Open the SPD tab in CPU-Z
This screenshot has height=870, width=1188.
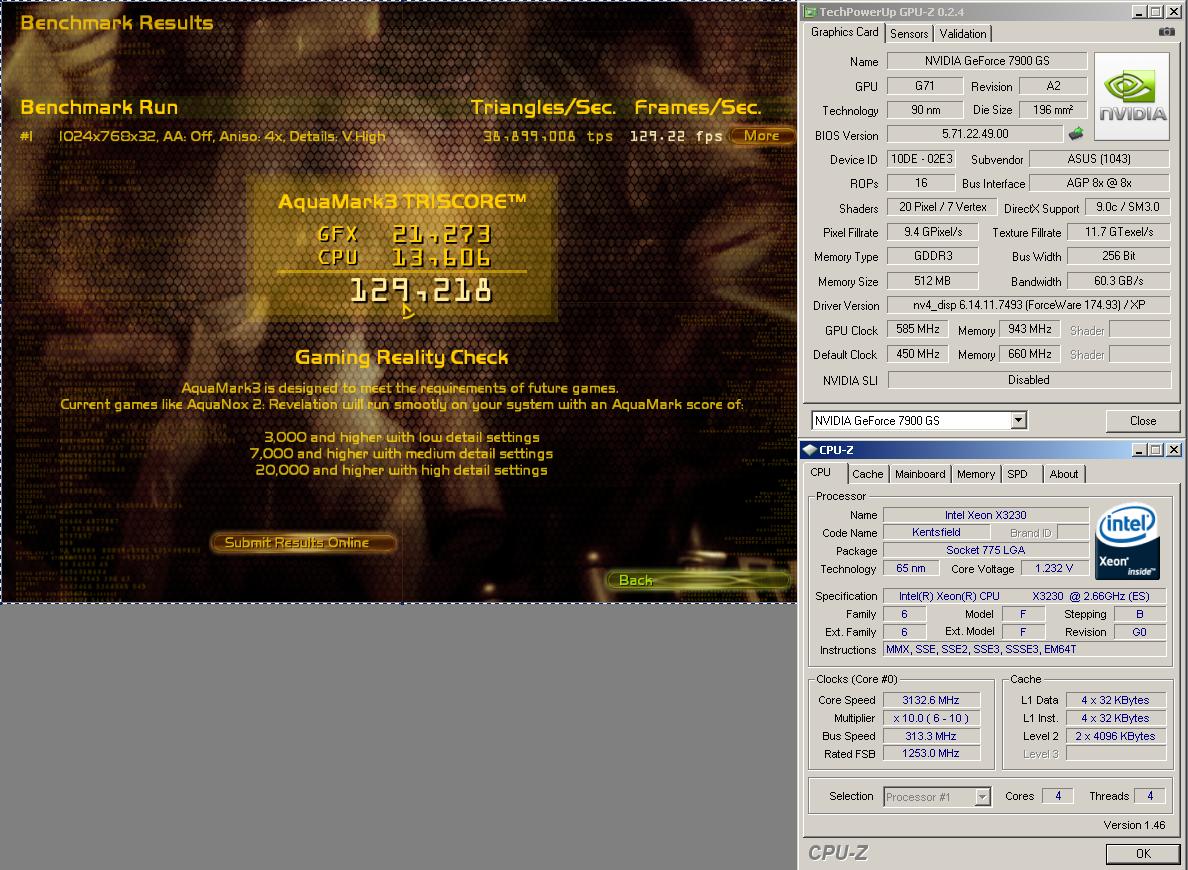point(1018,474)
